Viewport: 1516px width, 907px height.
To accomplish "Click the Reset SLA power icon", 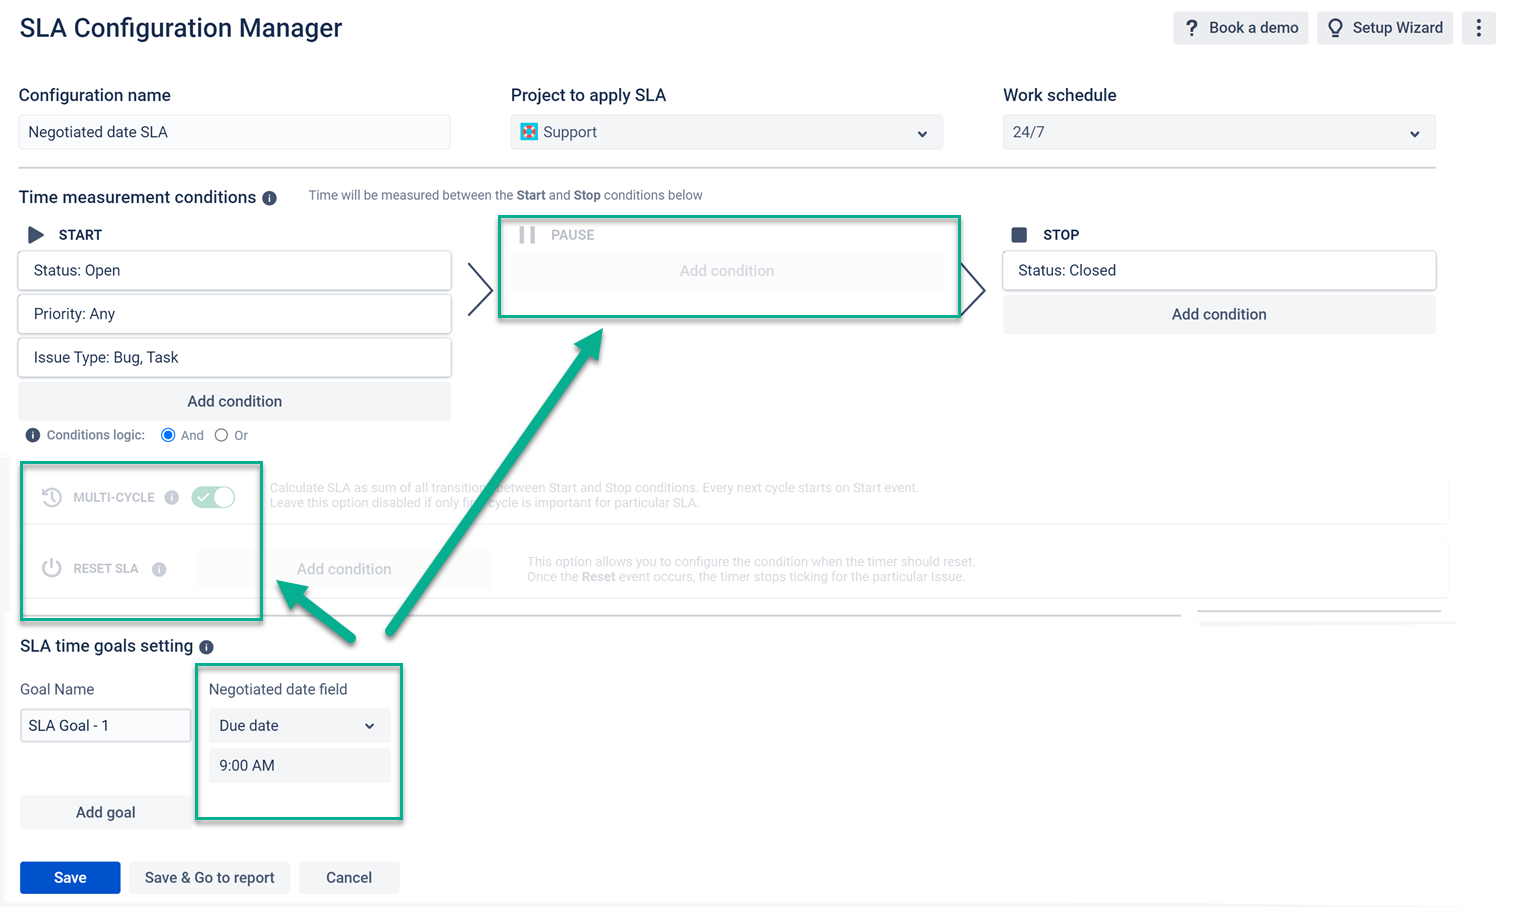I will point(52,568).
